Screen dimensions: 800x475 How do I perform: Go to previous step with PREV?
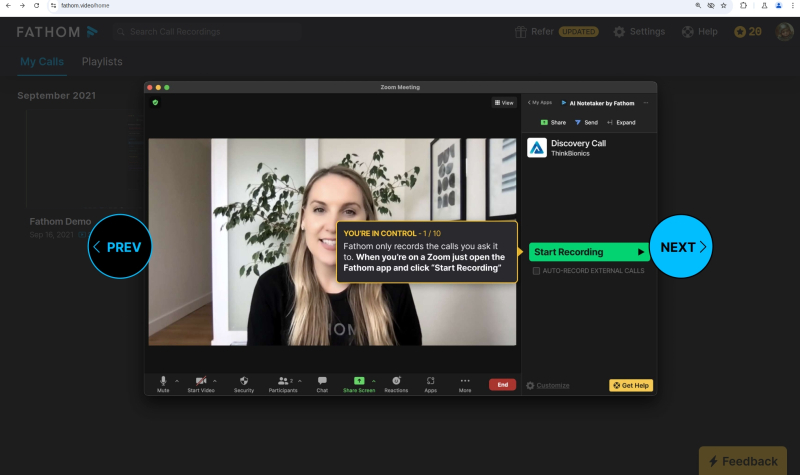click(x=120, y=247)
